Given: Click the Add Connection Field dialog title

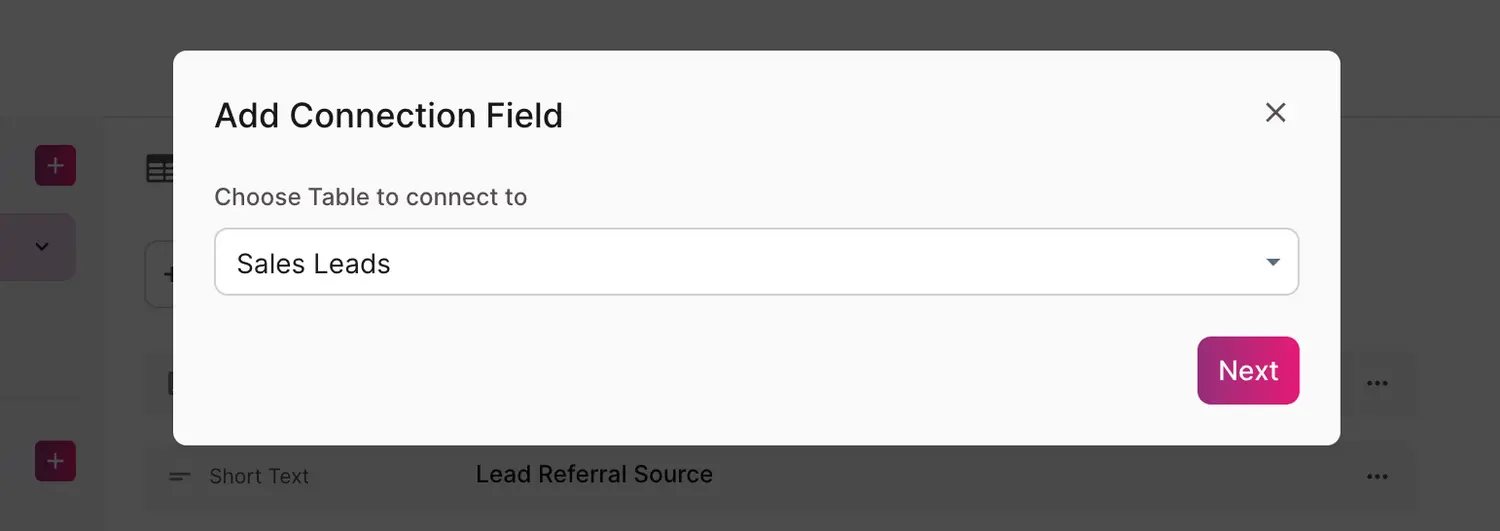Looking at the screenshot, I should pos(388,116).
